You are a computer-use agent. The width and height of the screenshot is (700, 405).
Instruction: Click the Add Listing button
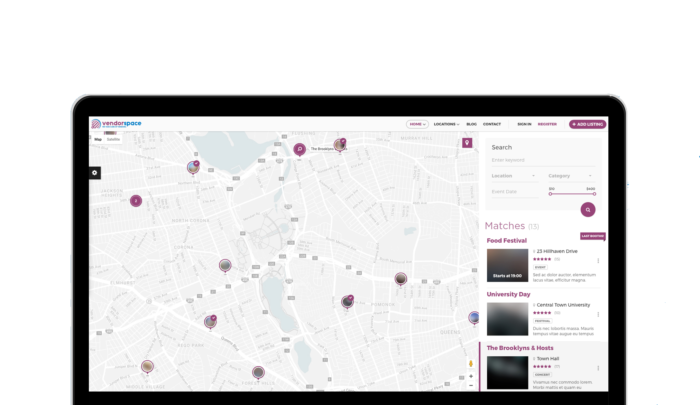point(587,124)
